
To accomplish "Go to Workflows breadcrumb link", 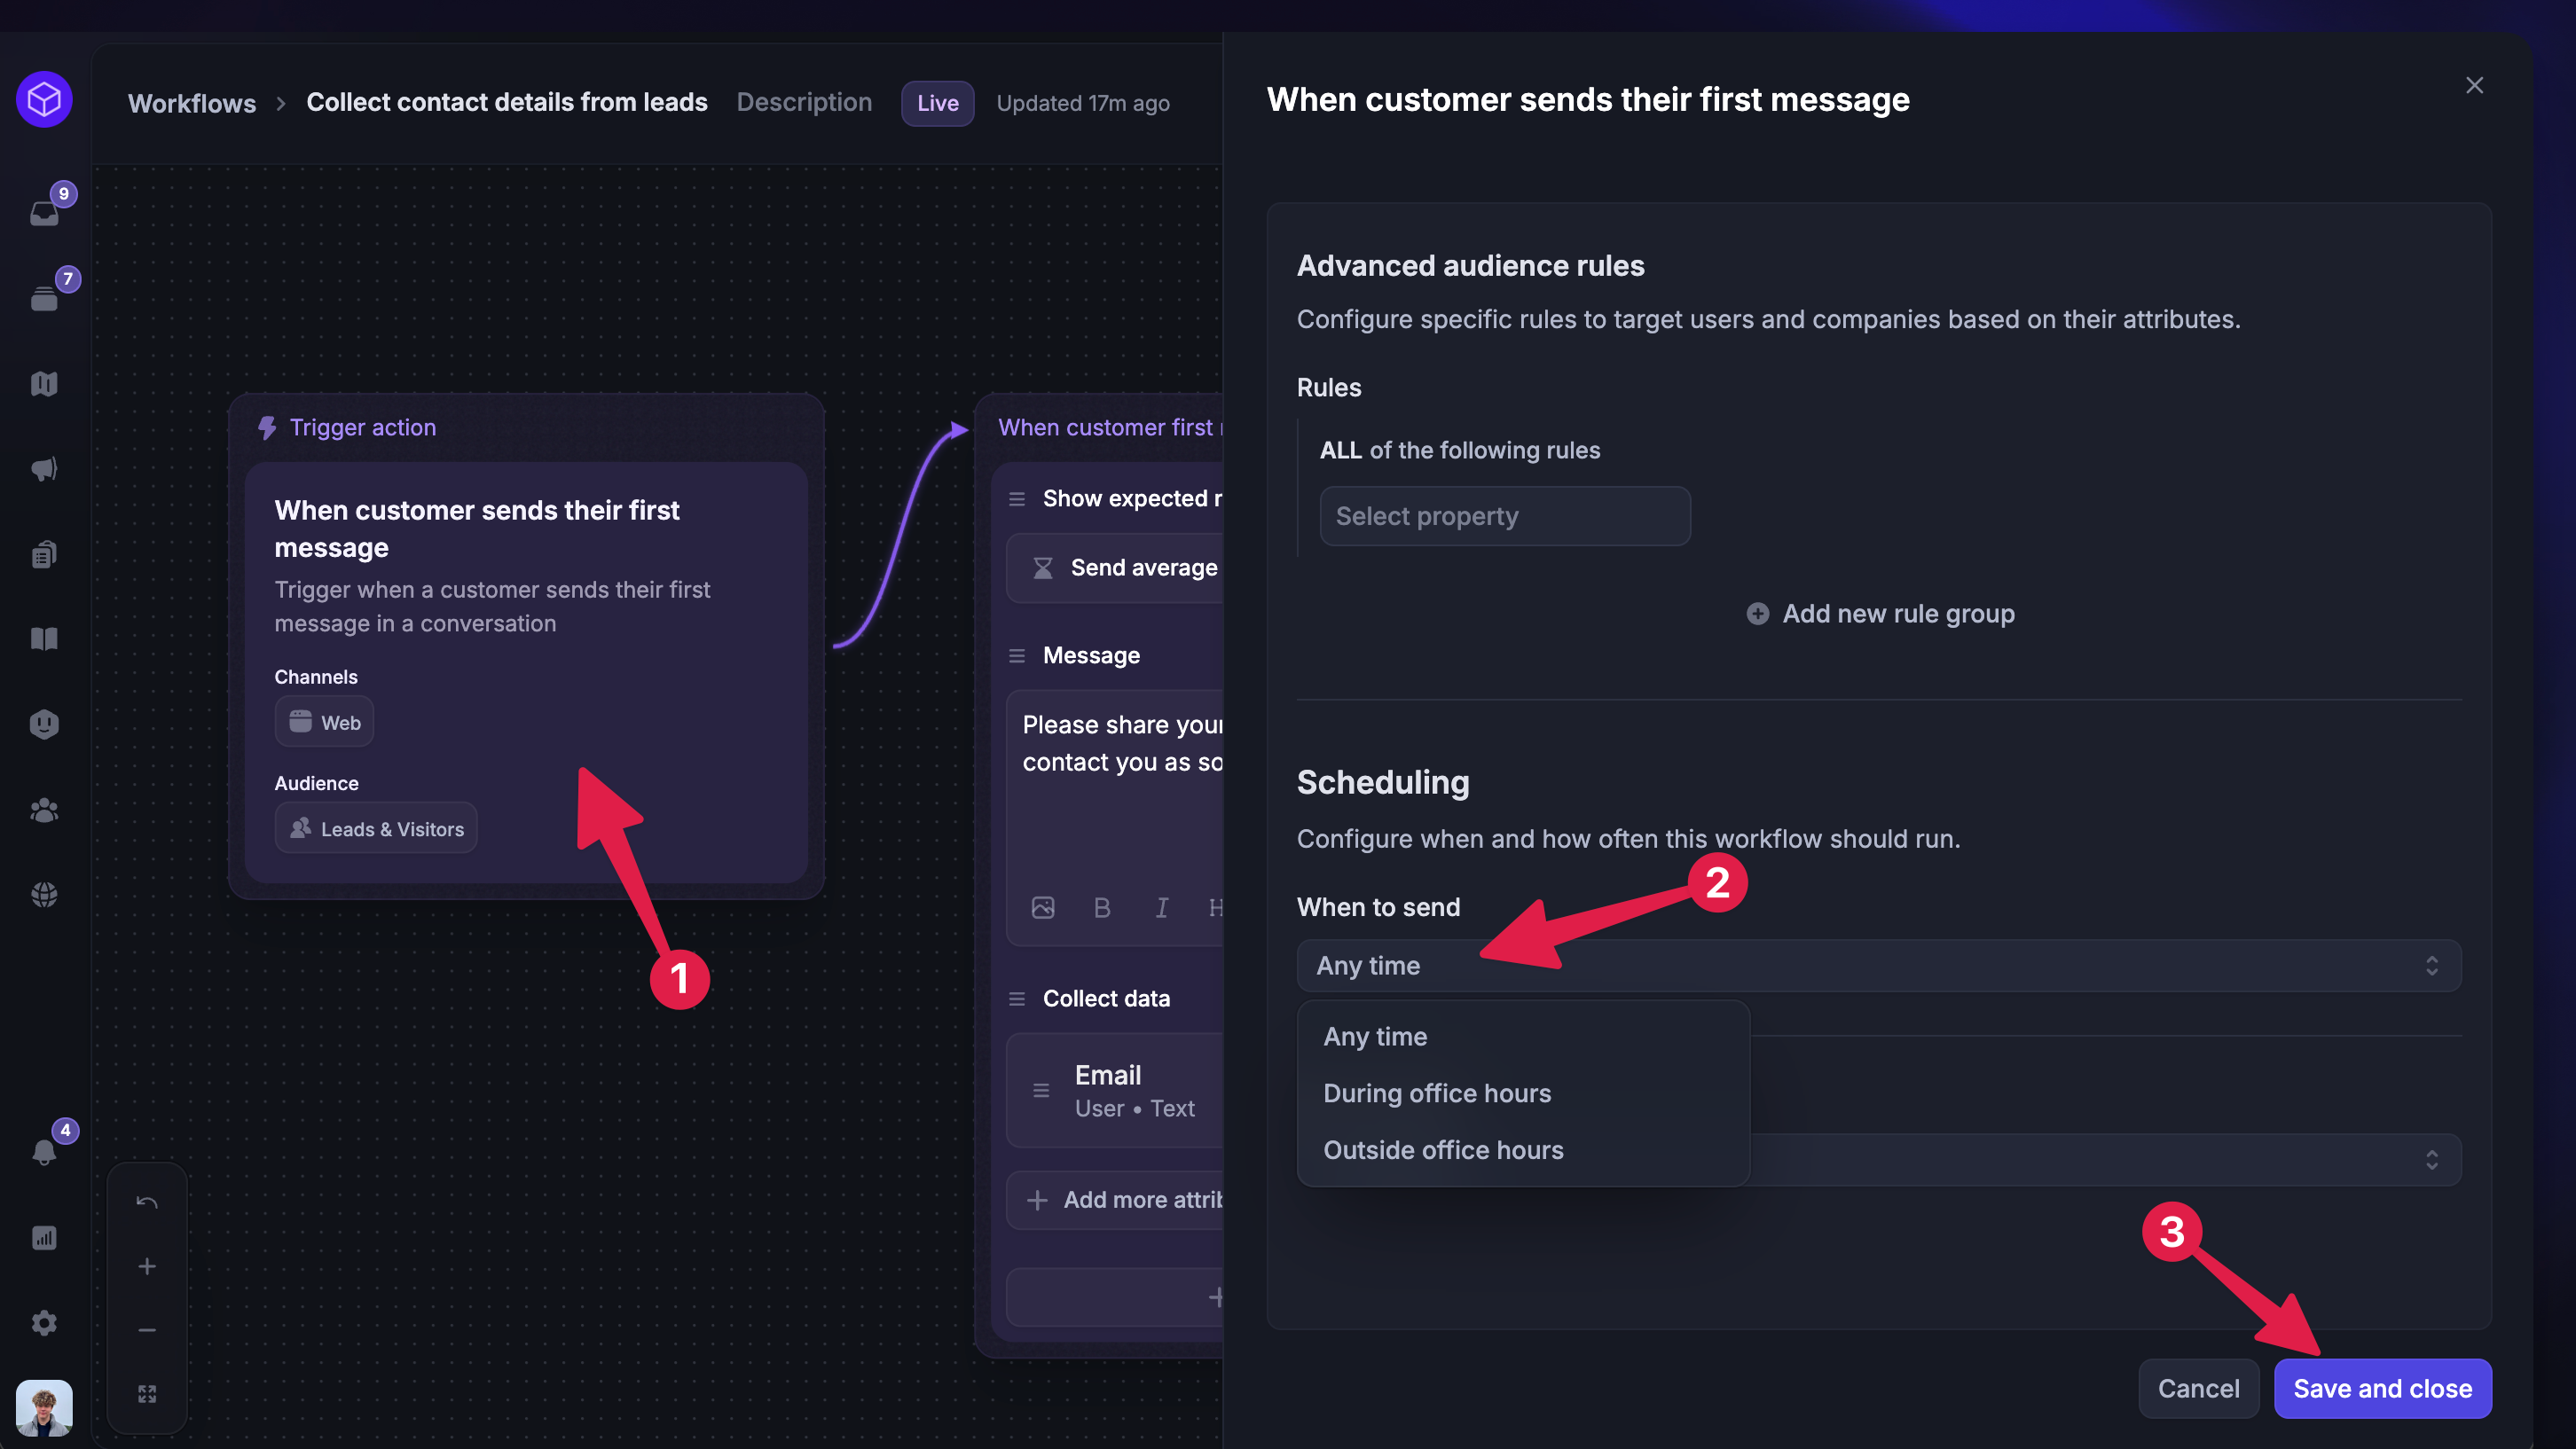I will [x=192, y=102].
